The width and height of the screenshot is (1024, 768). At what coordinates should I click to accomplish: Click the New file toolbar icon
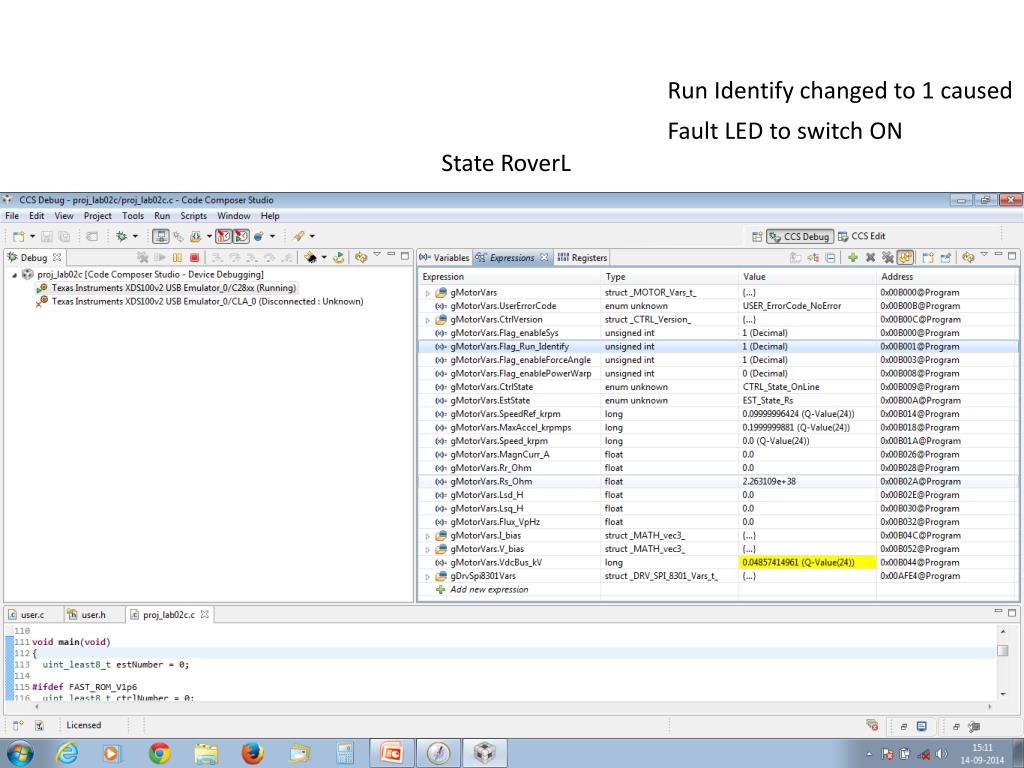18,236
